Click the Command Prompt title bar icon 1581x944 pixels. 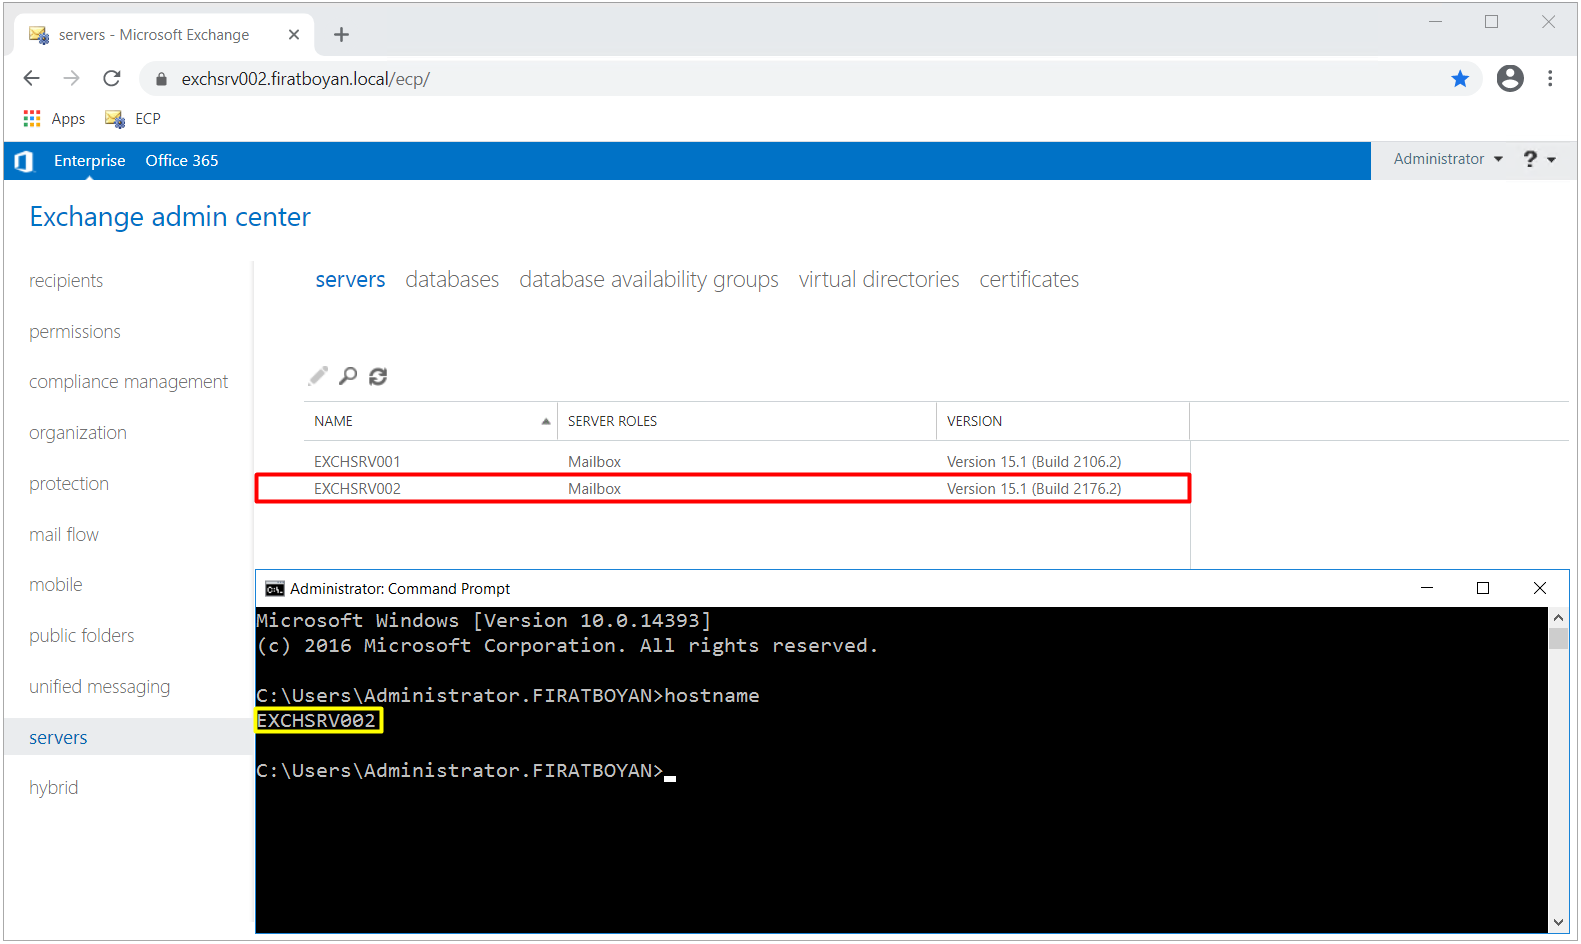[x=274, y=589]
